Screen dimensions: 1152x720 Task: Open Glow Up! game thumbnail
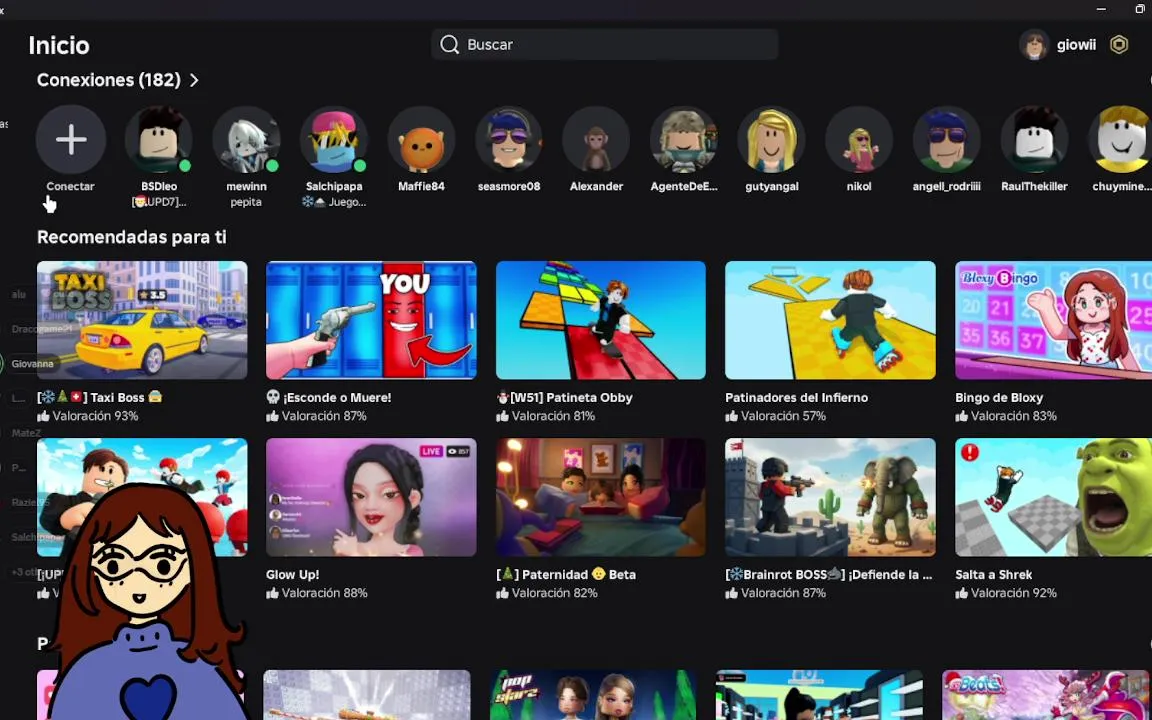pyautogui.click(x=371, y=497)
